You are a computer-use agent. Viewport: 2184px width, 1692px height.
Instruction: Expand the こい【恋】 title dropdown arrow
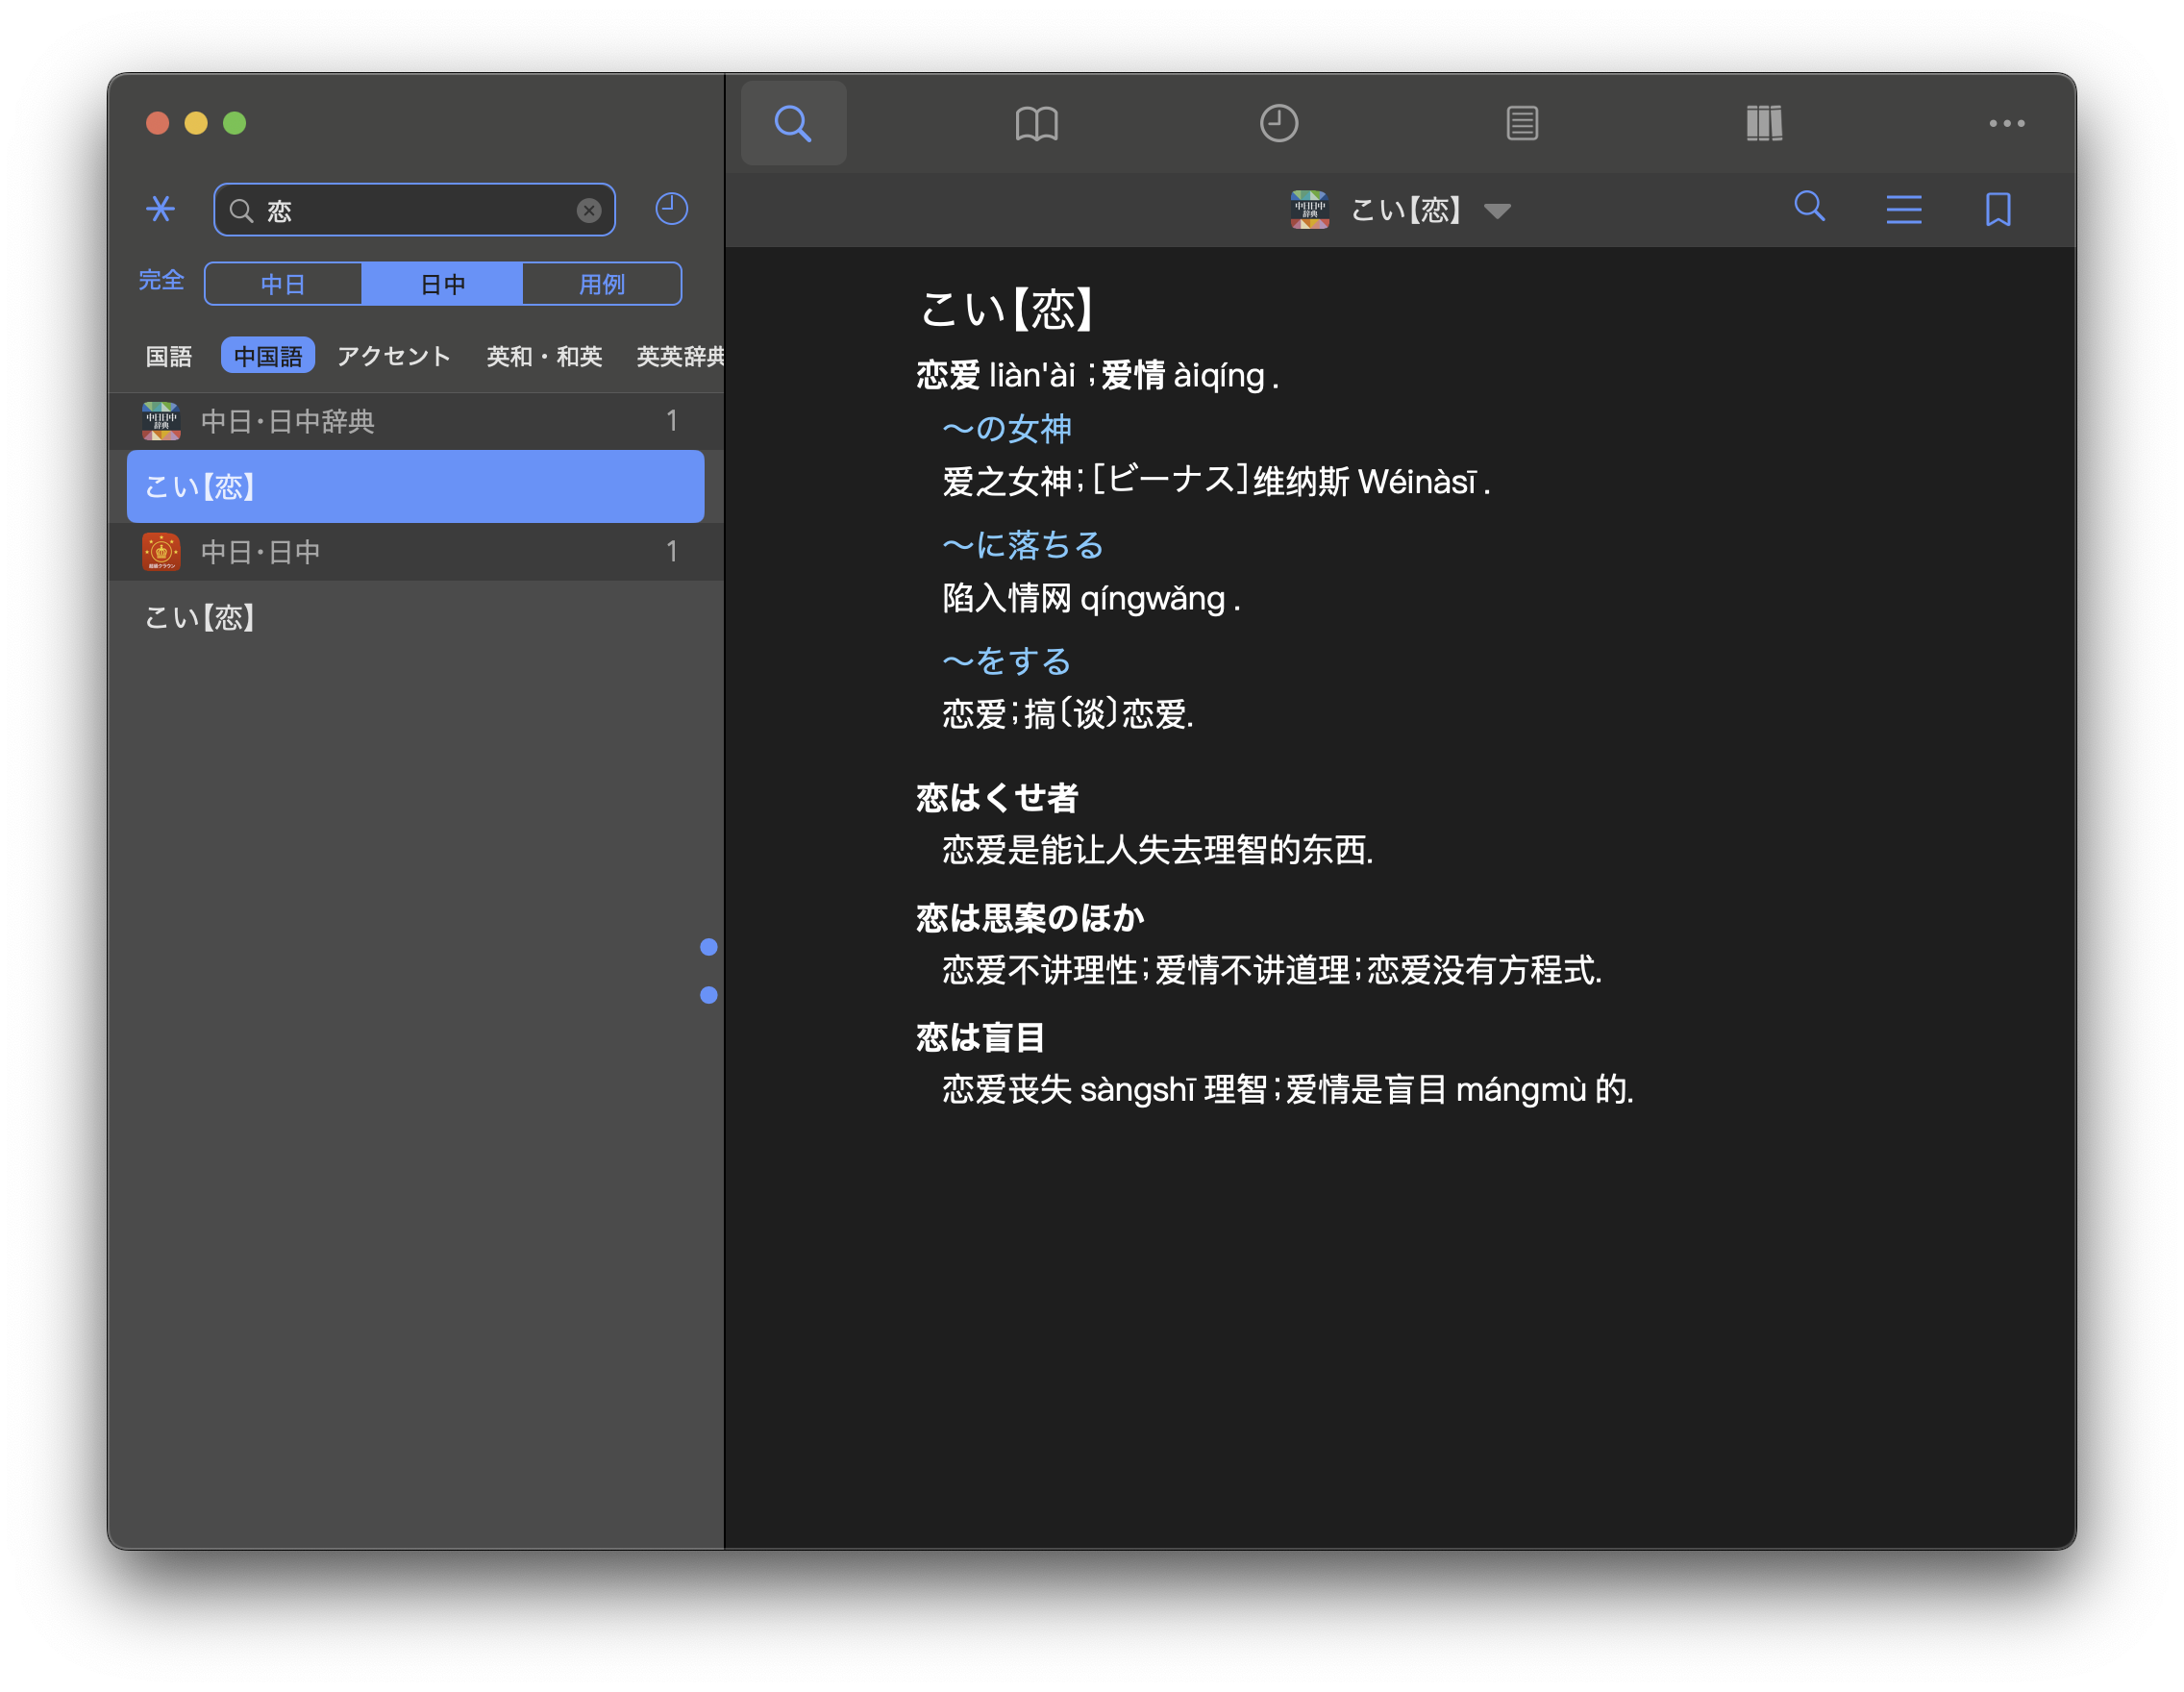(1497, 211)
